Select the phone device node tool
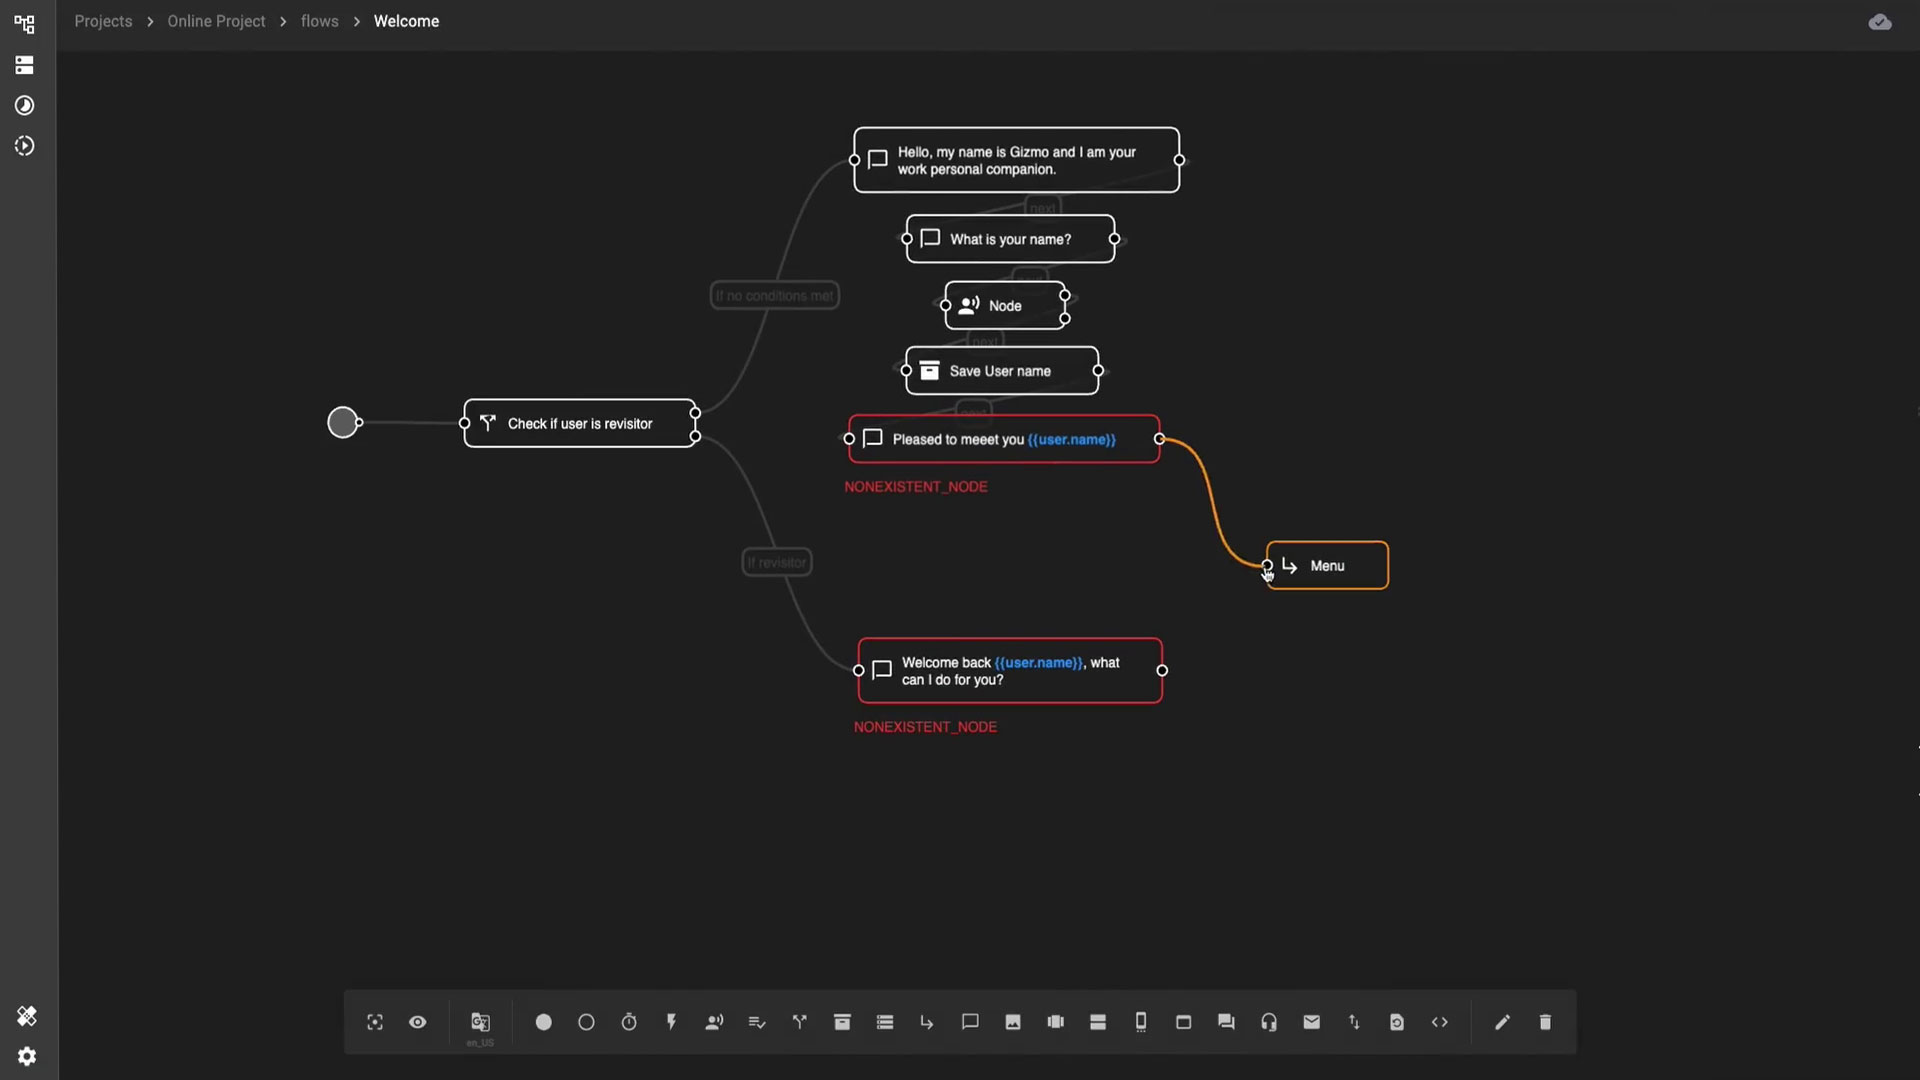 [1141, 1022]
